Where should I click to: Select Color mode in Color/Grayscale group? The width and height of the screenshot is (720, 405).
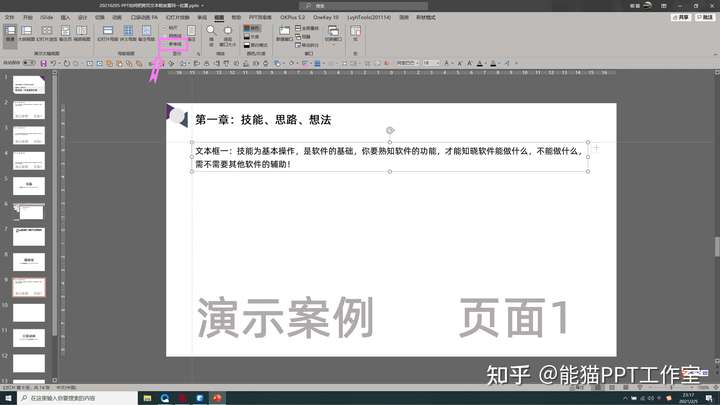tap(252, 28)
